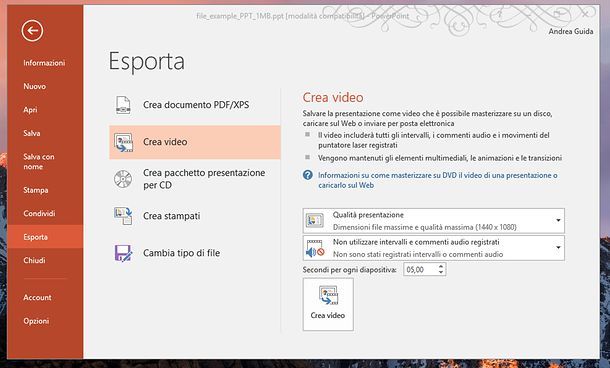
Task: Select the Esporta sidebar item
Action: click(45, 237)
